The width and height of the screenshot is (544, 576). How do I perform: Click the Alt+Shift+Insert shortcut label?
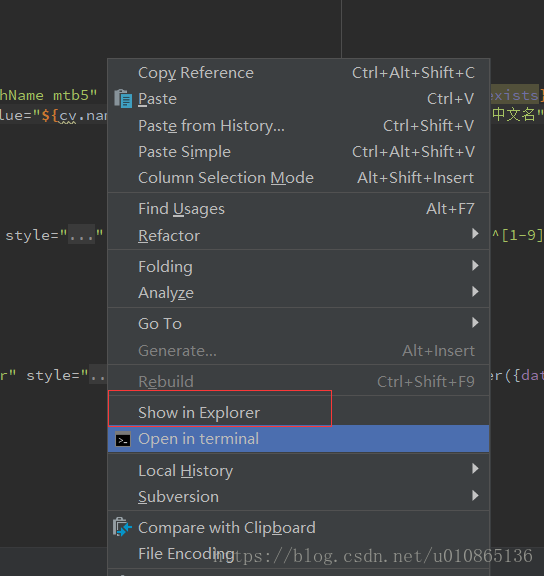click(416, 178)
